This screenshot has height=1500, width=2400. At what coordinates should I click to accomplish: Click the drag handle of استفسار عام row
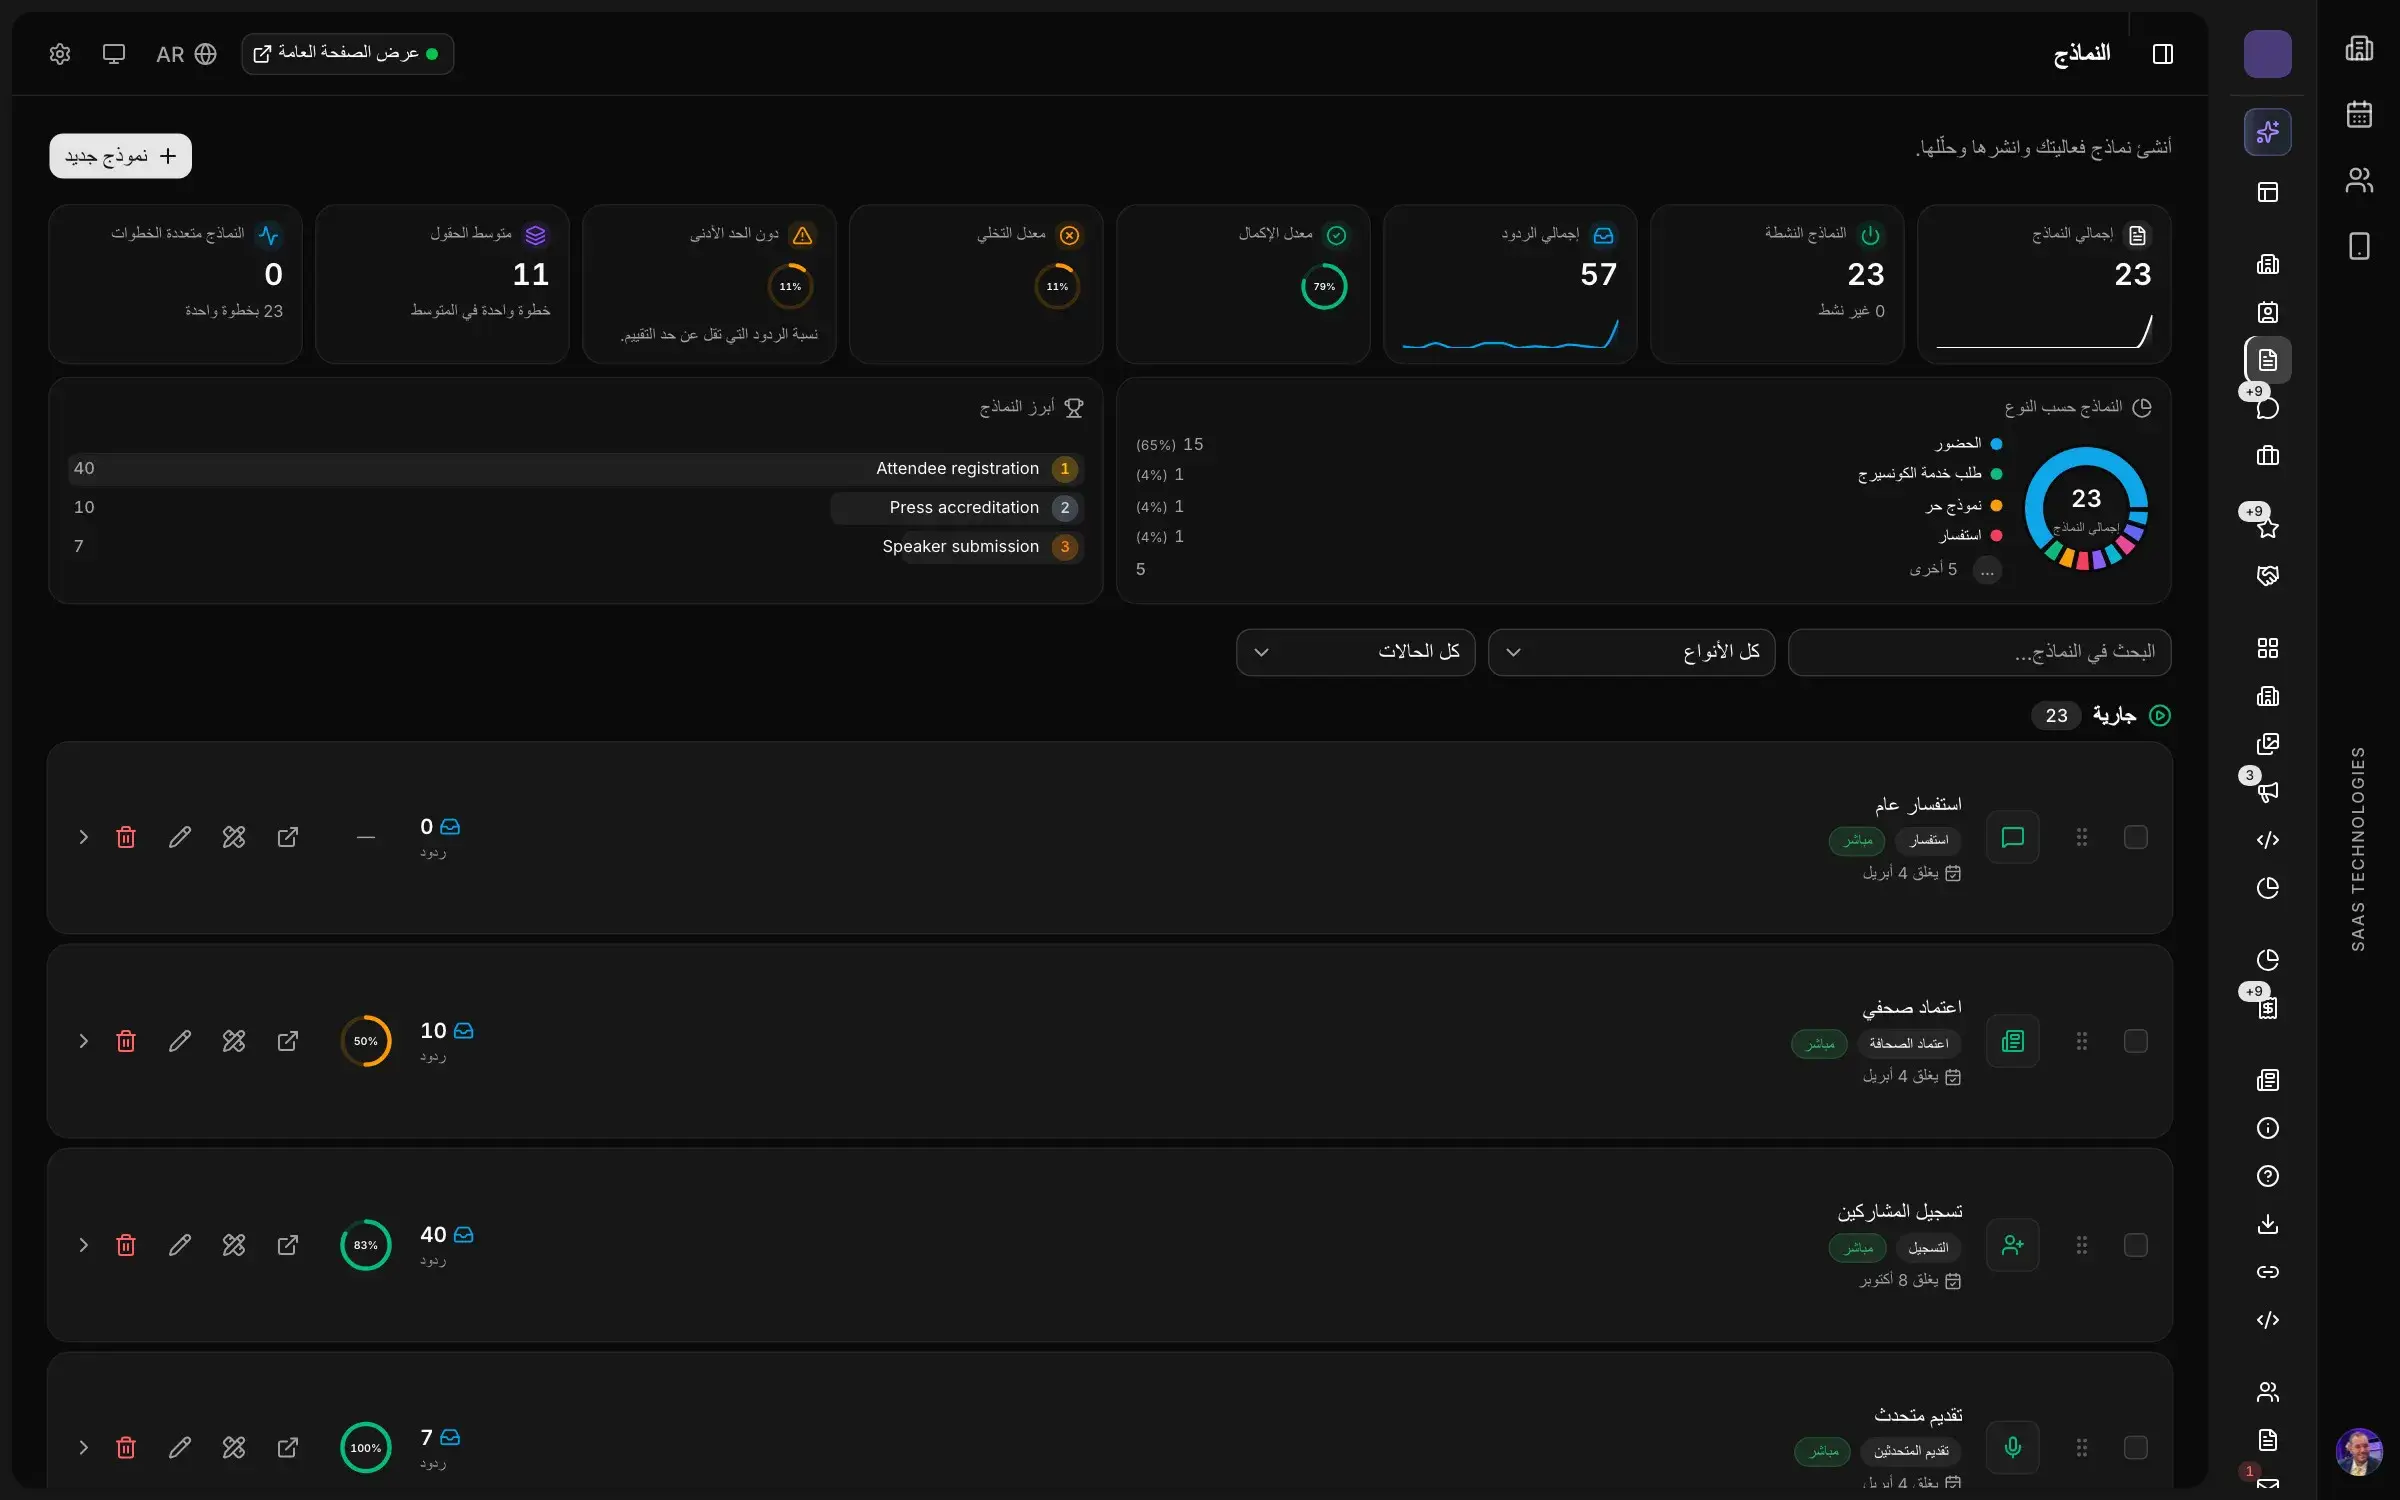pyautogui.click(x=2081, y=837)
